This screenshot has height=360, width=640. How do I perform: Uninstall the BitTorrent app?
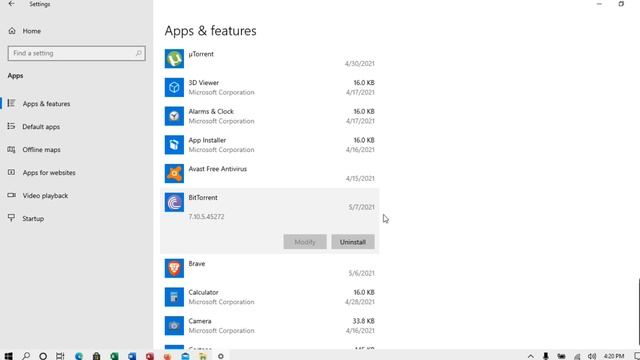(x=353, y=242)
